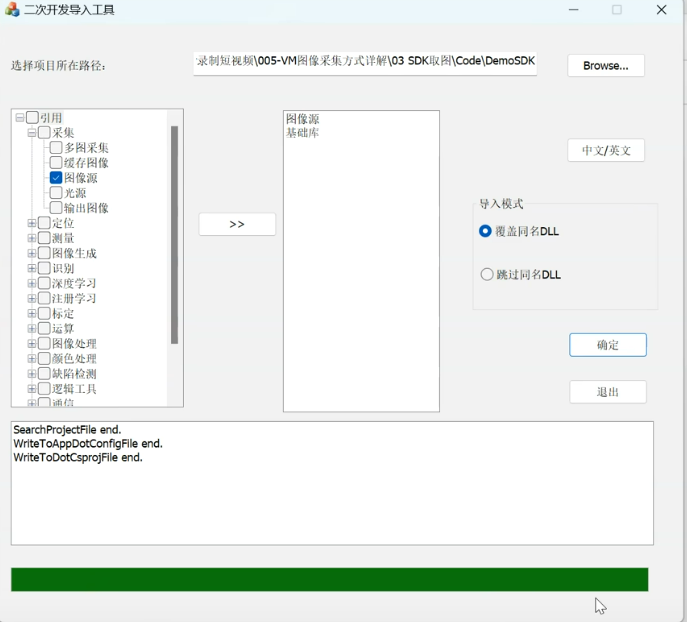The height and width of the screenshot is (622, 687).
Task: Expand the 图像处理 tree node
Action: (32, 343)
